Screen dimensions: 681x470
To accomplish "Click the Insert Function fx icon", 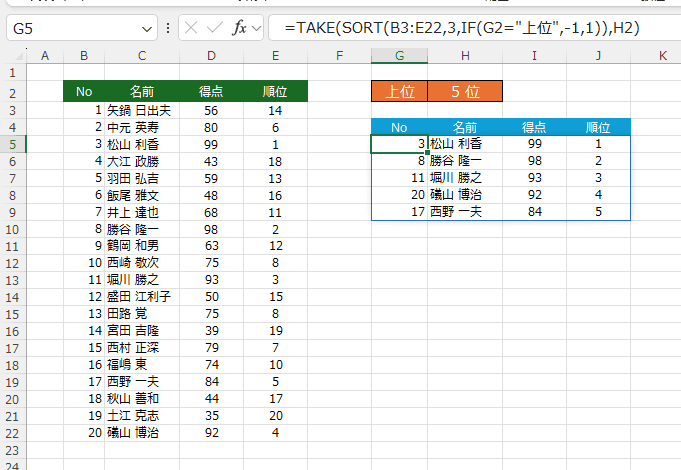I will click(238, 29).
